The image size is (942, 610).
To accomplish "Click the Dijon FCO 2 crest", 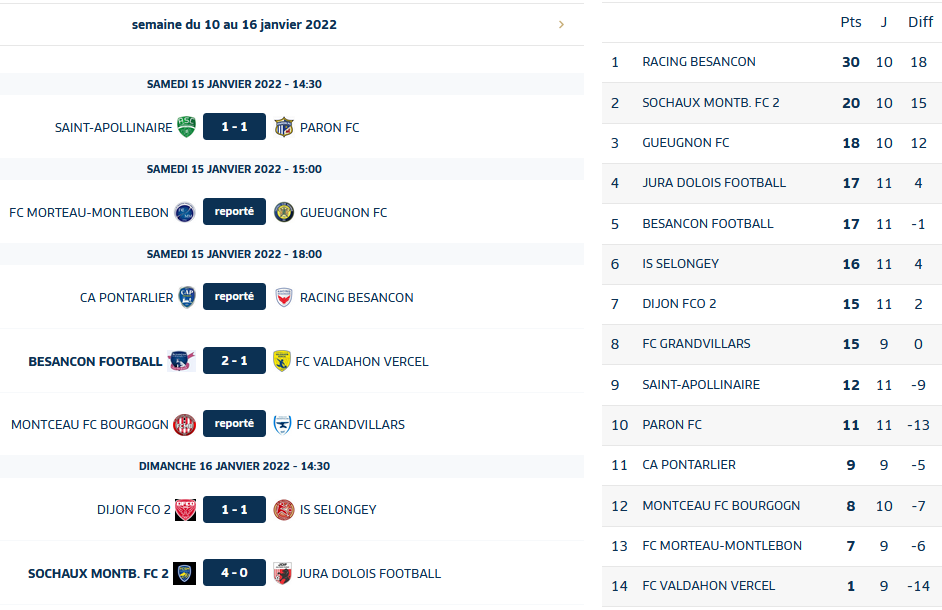I will (x=185, y=509).
